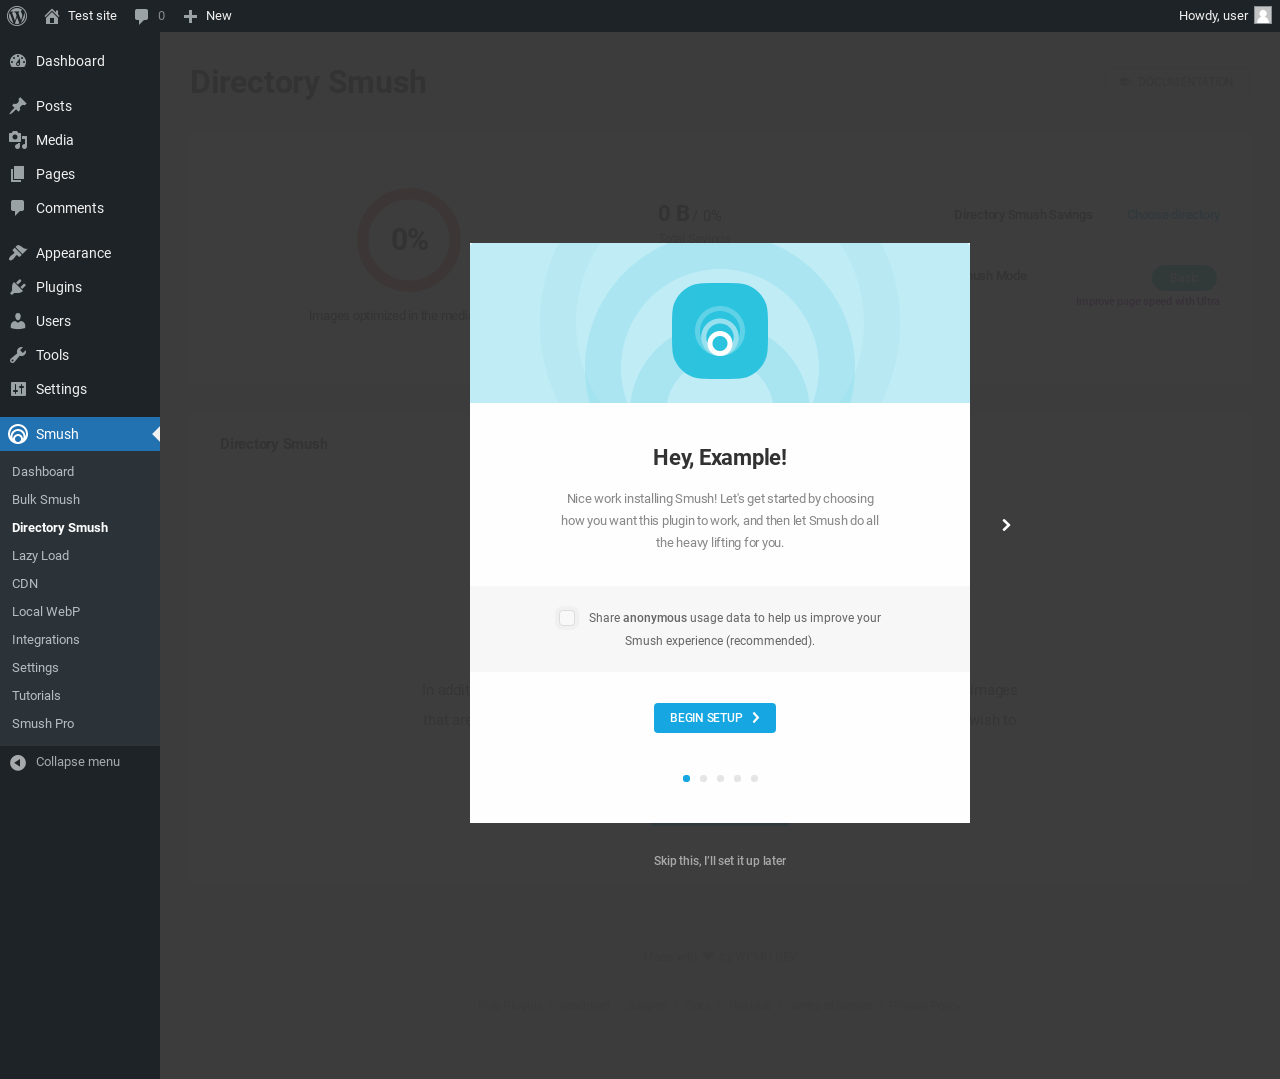Viewport: 1280px width, 1079px height.
Task: Click the Settings sliders icon in sidebar
Action: pyautogui.click(x=18, y=389)
